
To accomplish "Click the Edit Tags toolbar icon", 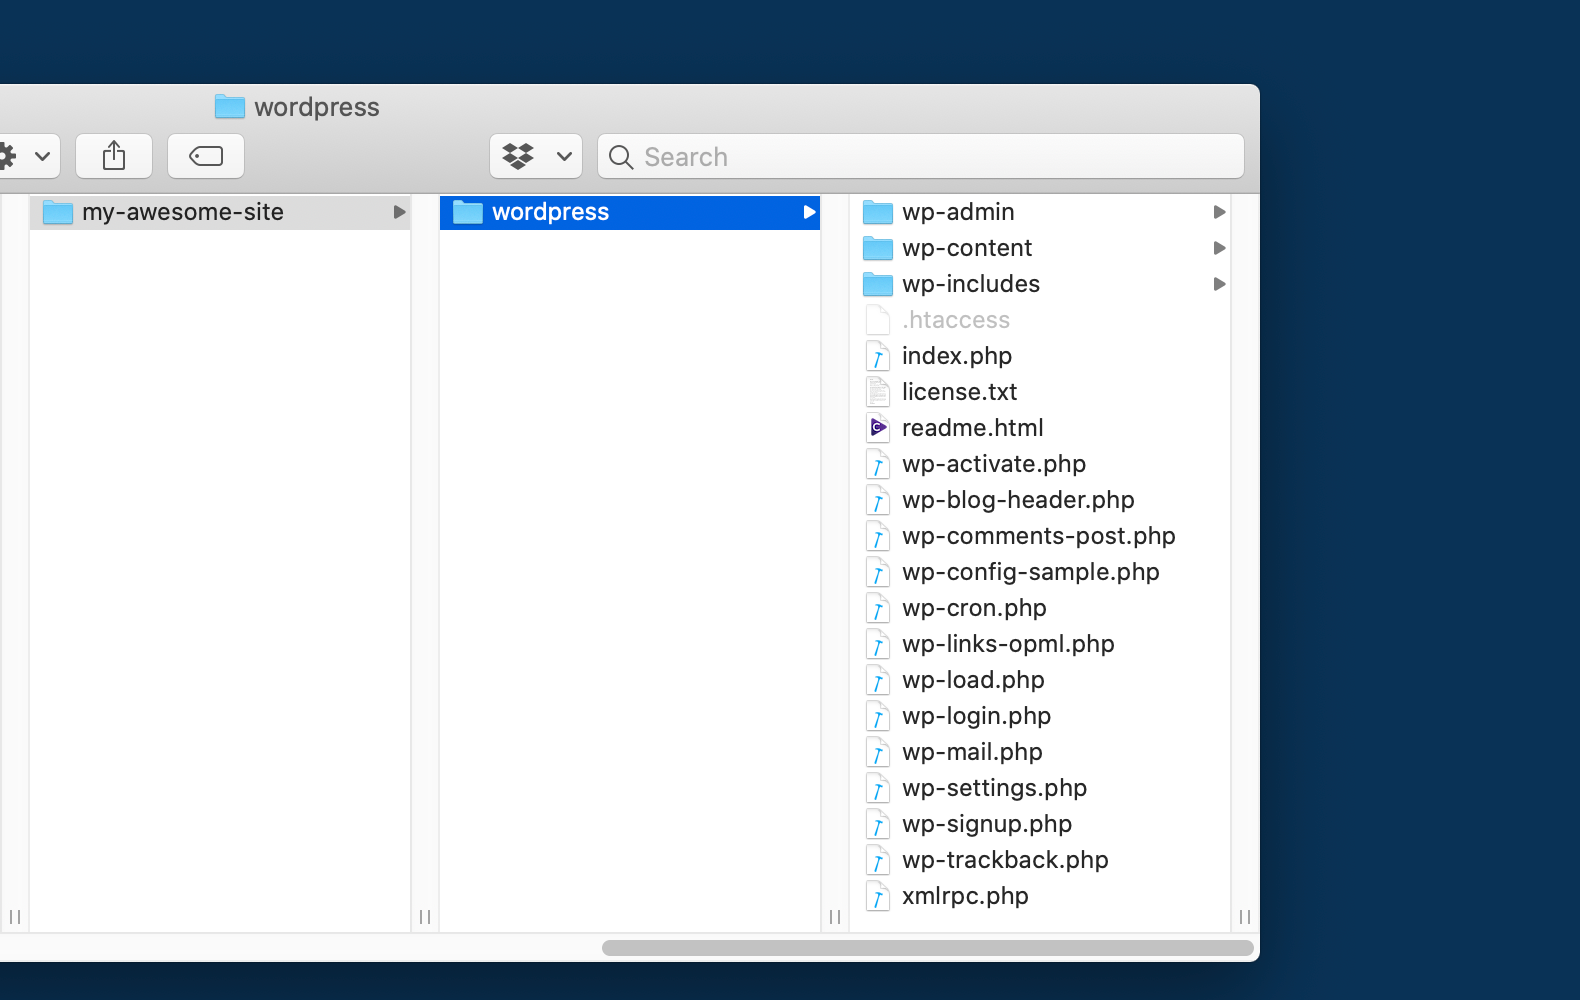I will [206, 156].
